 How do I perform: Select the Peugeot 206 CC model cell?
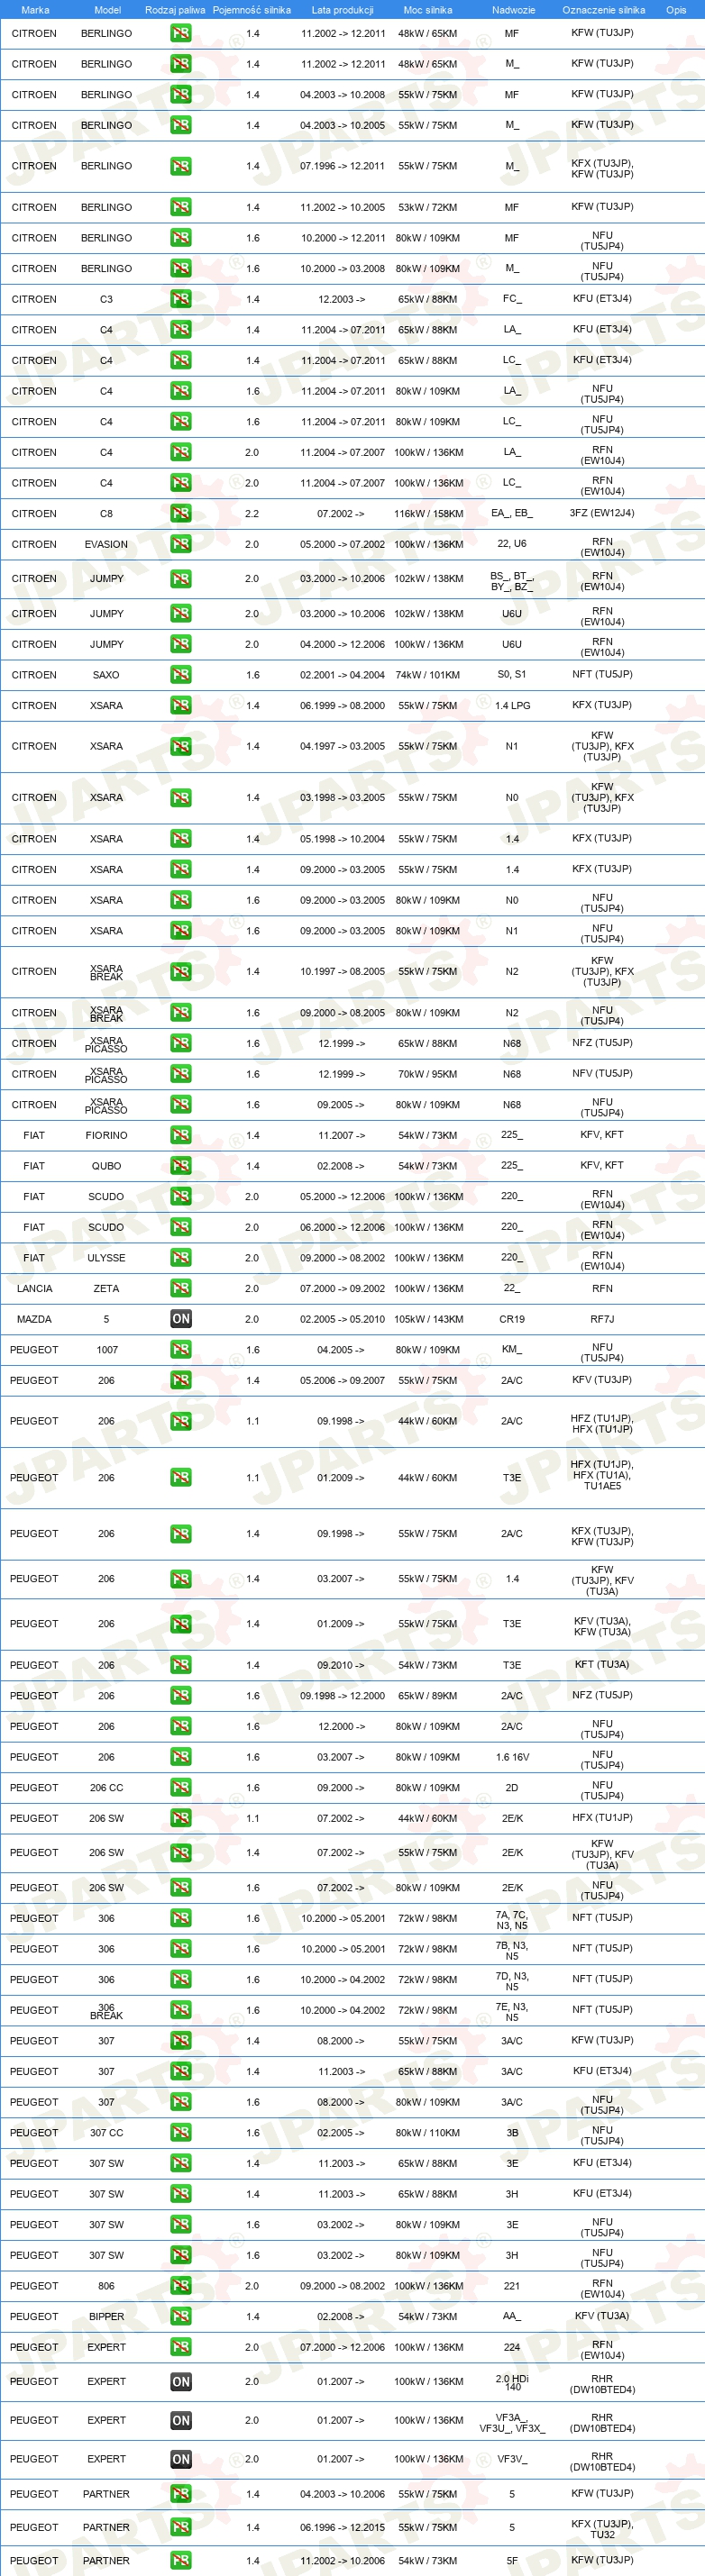[106, 1788]
